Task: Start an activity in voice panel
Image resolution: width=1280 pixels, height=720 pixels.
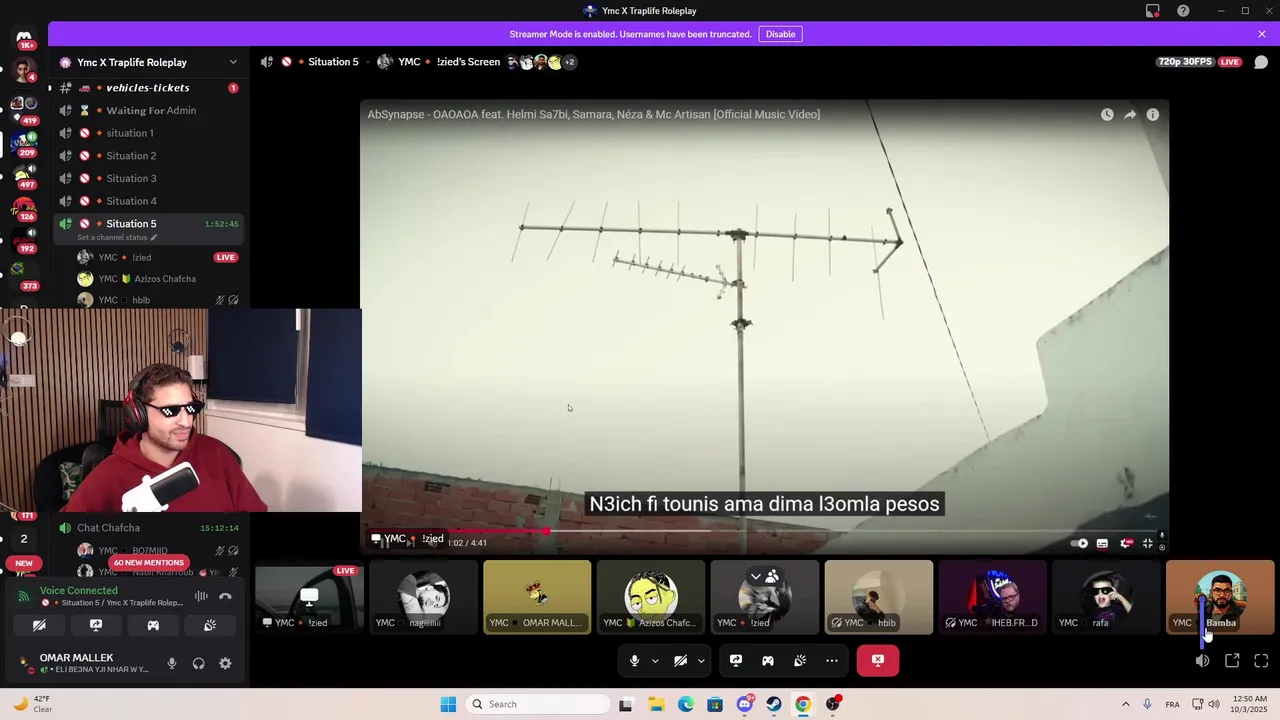Action: (x=153, y=625)
